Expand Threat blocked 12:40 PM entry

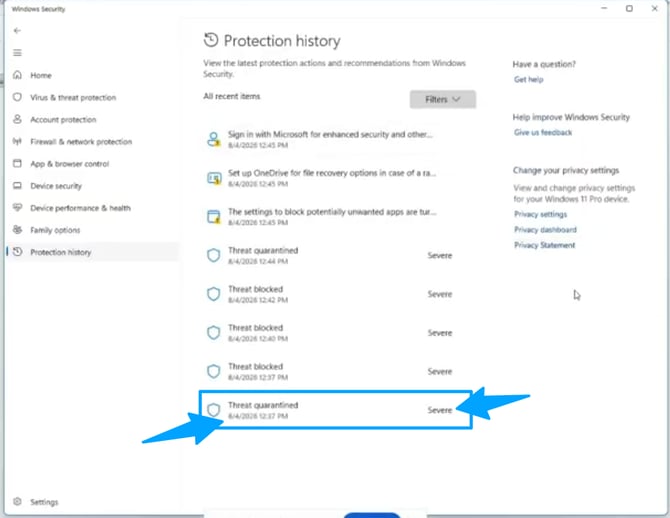tap(338, 333)
